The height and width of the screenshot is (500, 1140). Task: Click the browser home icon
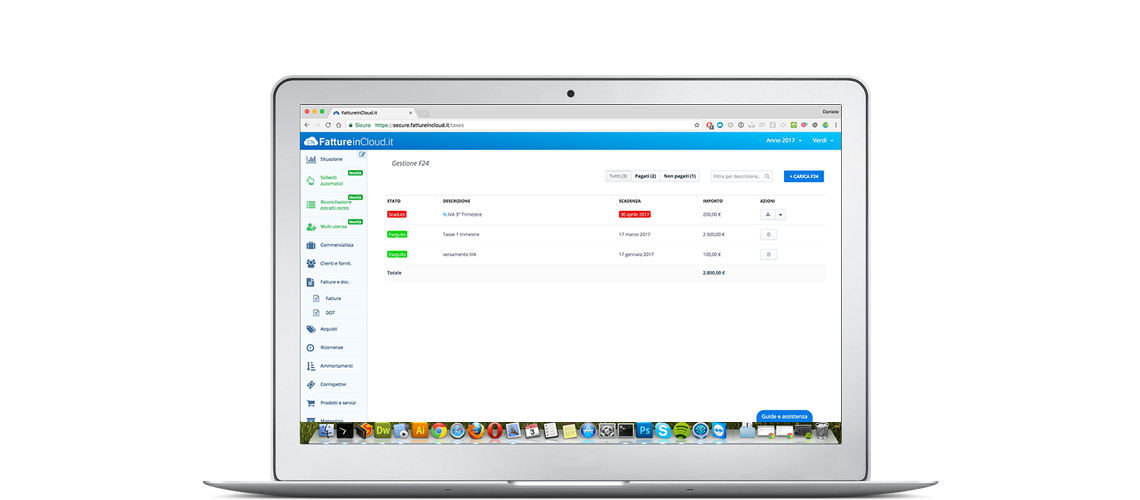click(339, 125)
